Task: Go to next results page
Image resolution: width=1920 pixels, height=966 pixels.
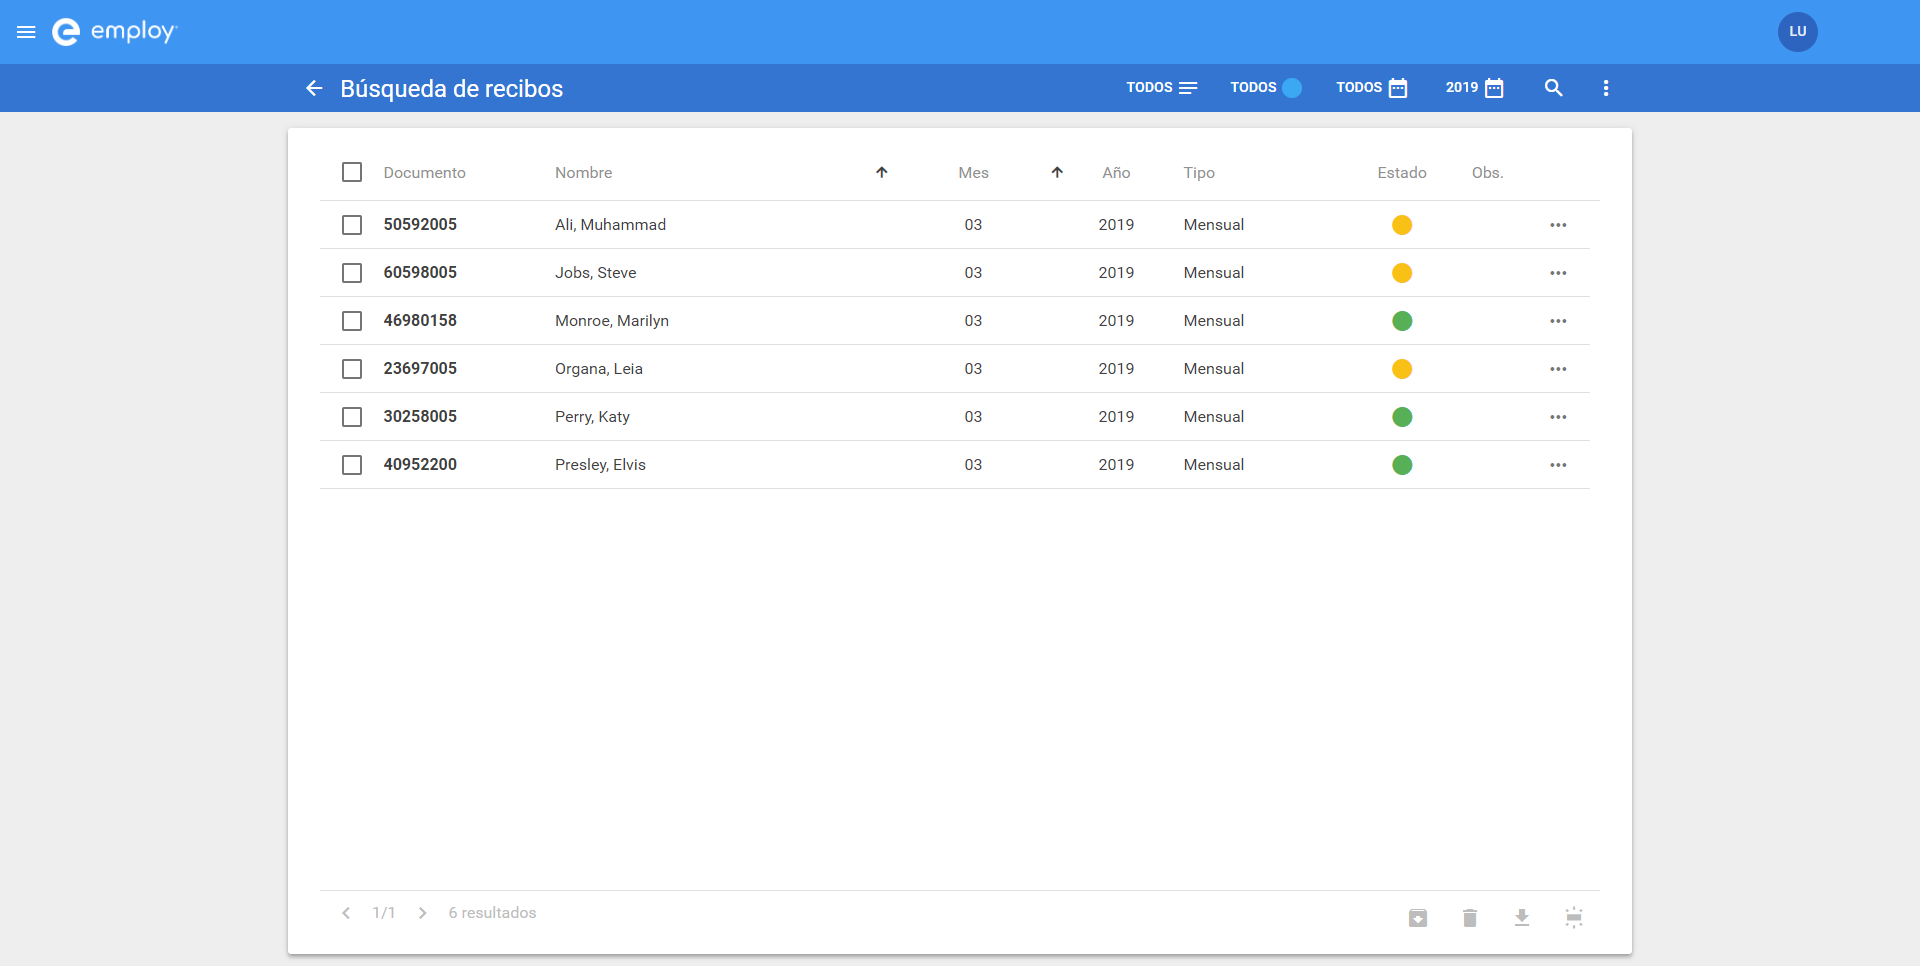Action: click(x=423, y=913)
